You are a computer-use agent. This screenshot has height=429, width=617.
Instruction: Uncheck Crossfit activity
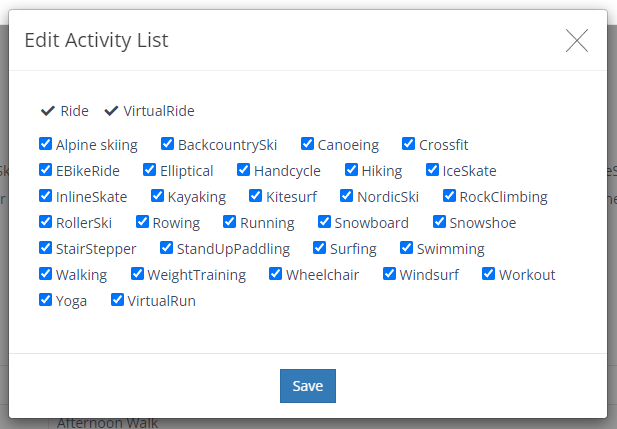408,144
